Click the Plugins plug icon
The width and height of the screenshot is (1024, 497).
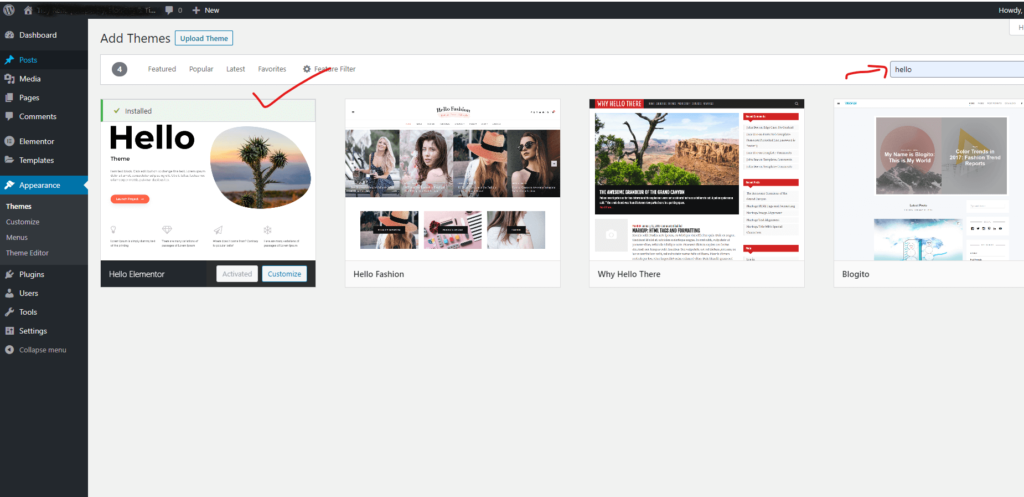9,275
